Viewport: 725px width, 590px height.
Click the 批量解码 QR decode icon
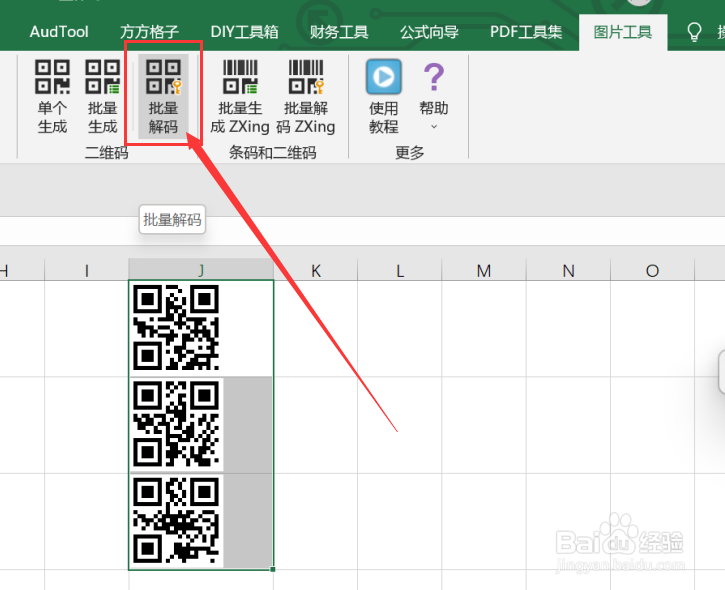point(163,77)
